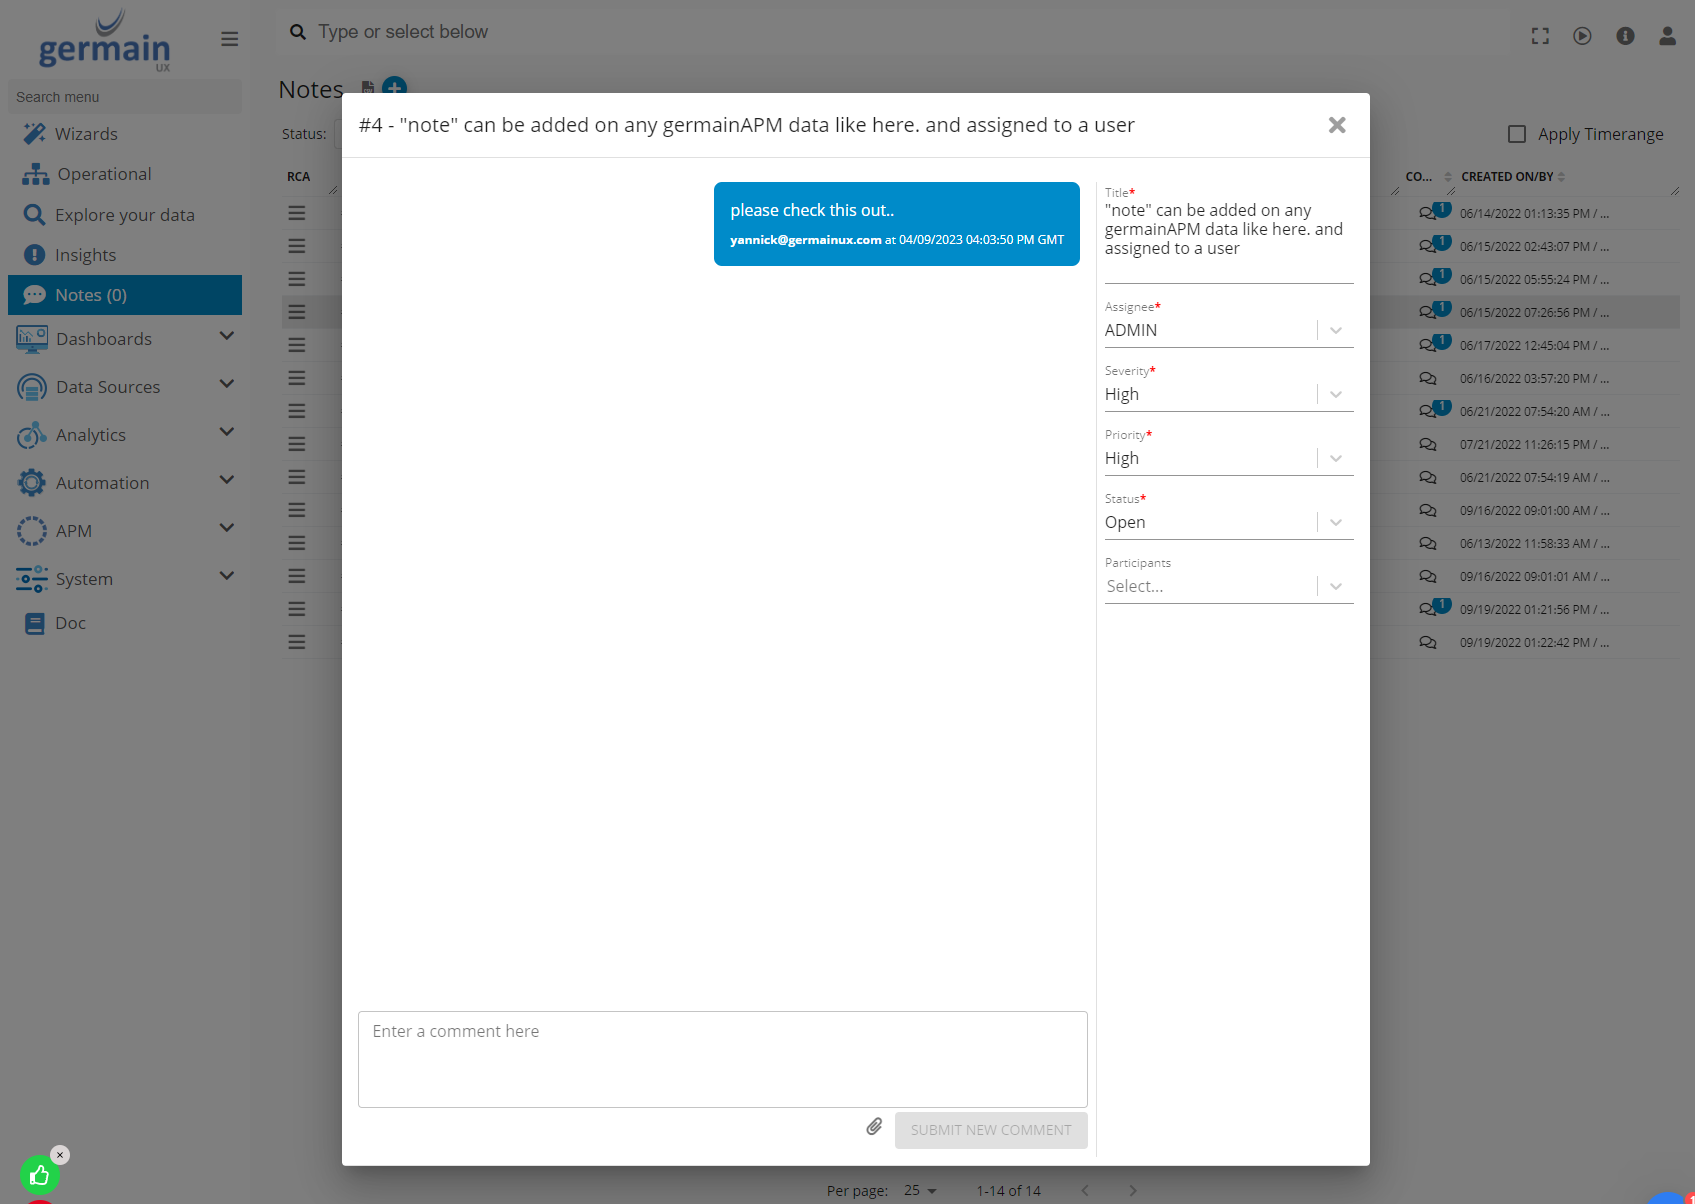The image size is (1695, 1204).
Task: Click the comment text field
Action: click(x=722, y=1058)
